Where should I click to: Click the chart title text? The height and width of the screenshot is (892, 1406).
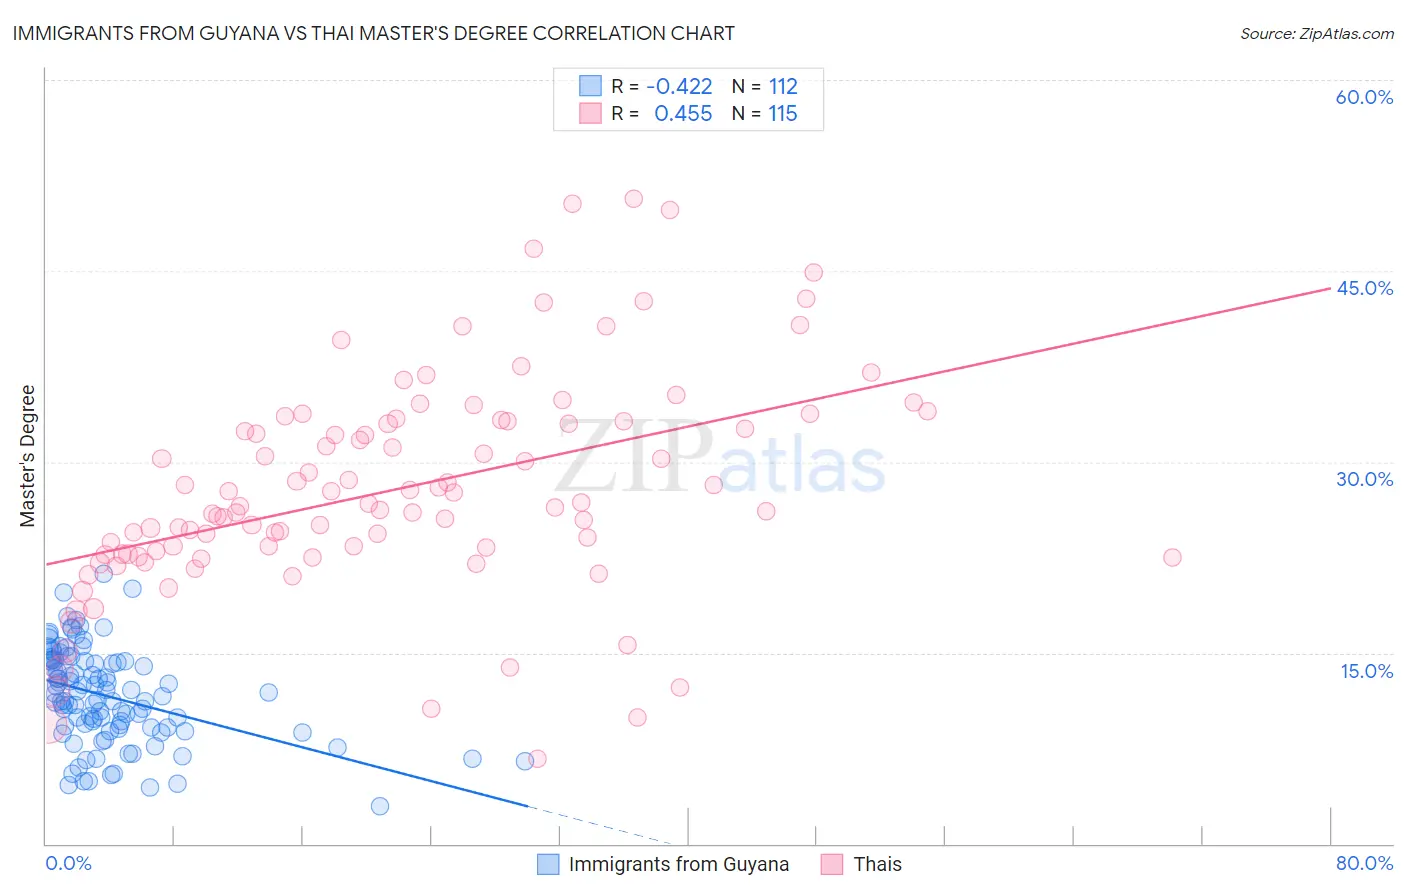[374, 33]
